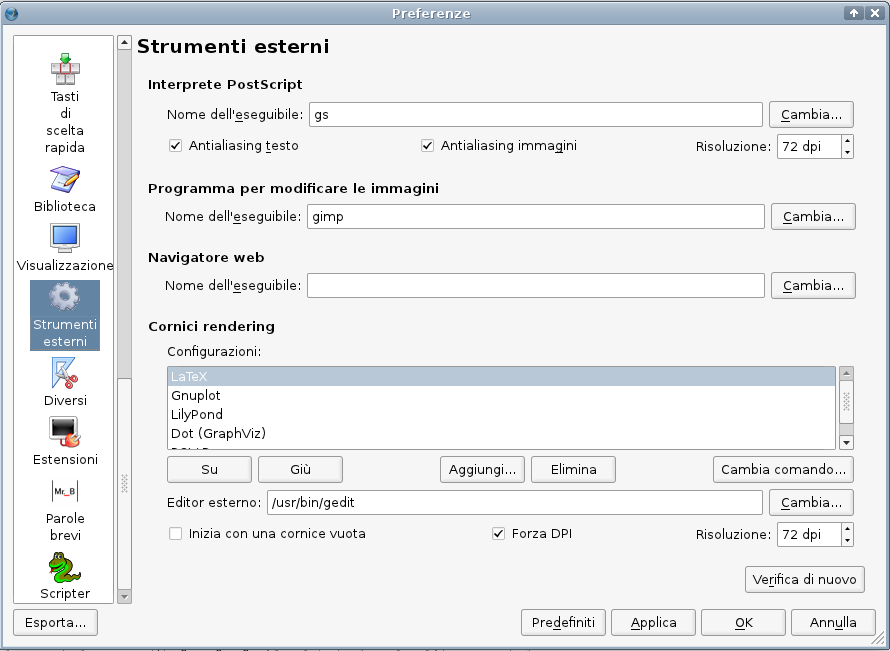This screenshot has width=890, height=651.
Task: Decrease Cornici rendering Risoluzione with the down arrow
Action: [x=847, y=540]
